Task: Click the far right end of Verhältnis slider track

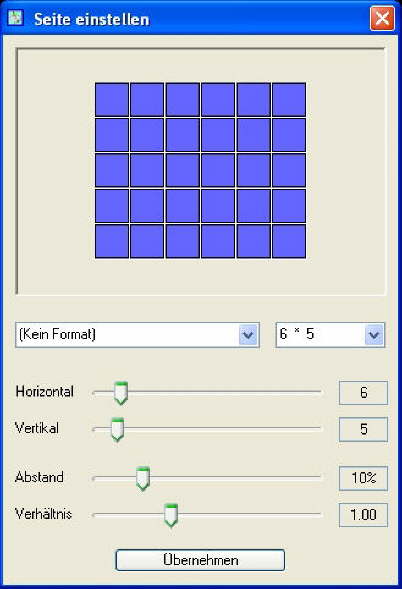Action: coord(319,514)
